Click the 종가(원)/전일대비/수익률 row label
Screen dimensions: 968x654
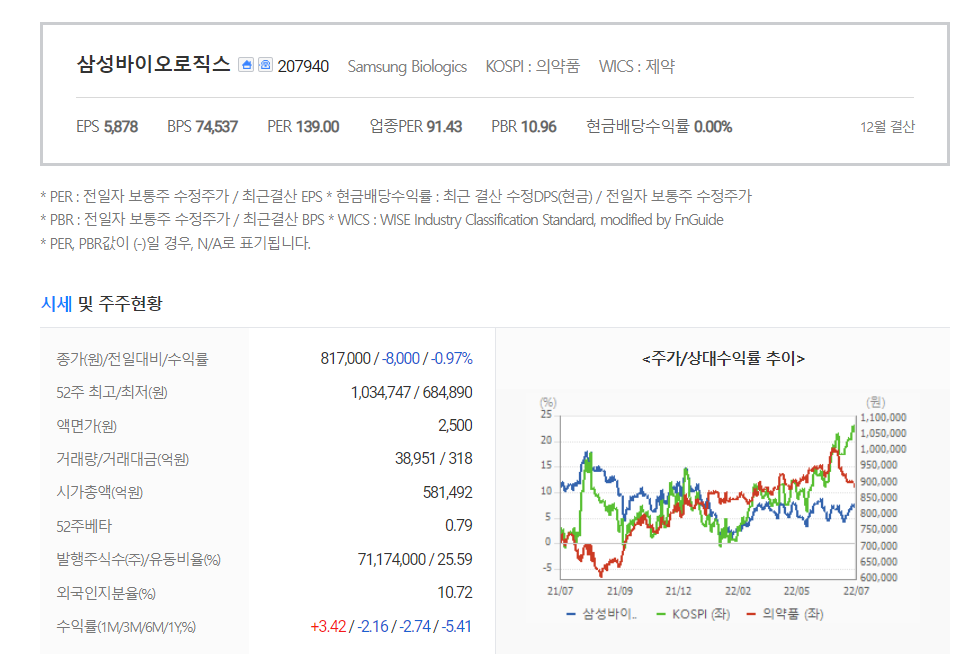click(132, 359)
